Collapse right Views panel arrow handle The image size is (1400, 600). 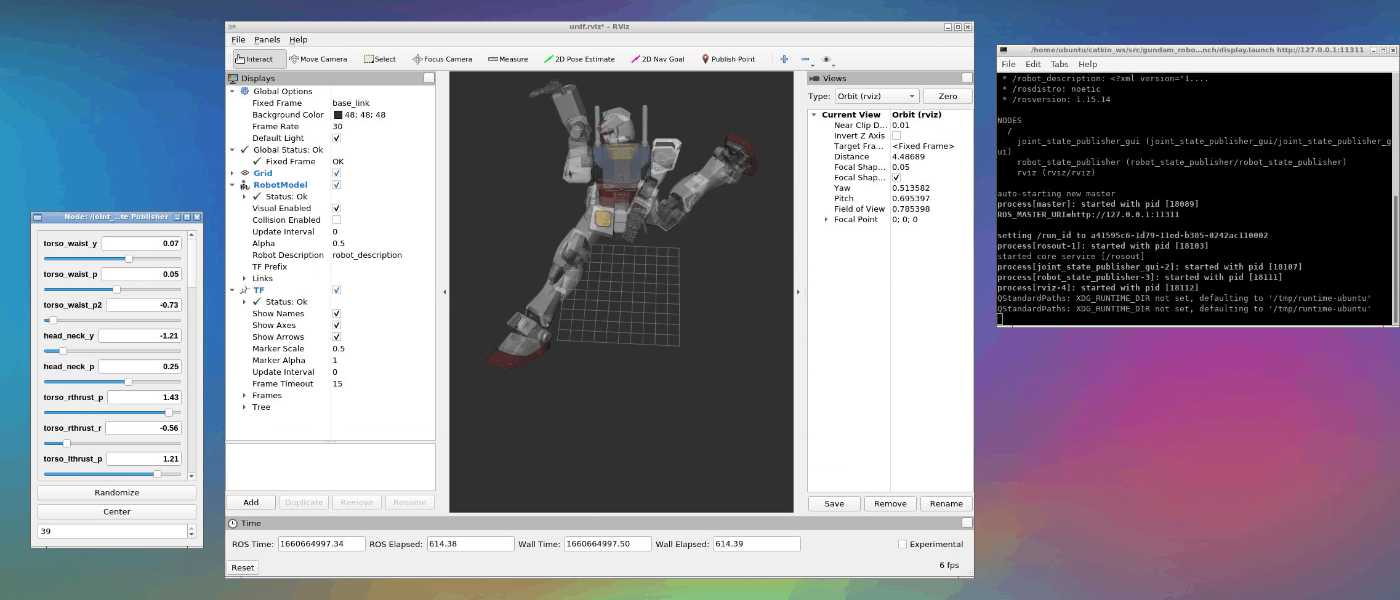tap(797, 292)
